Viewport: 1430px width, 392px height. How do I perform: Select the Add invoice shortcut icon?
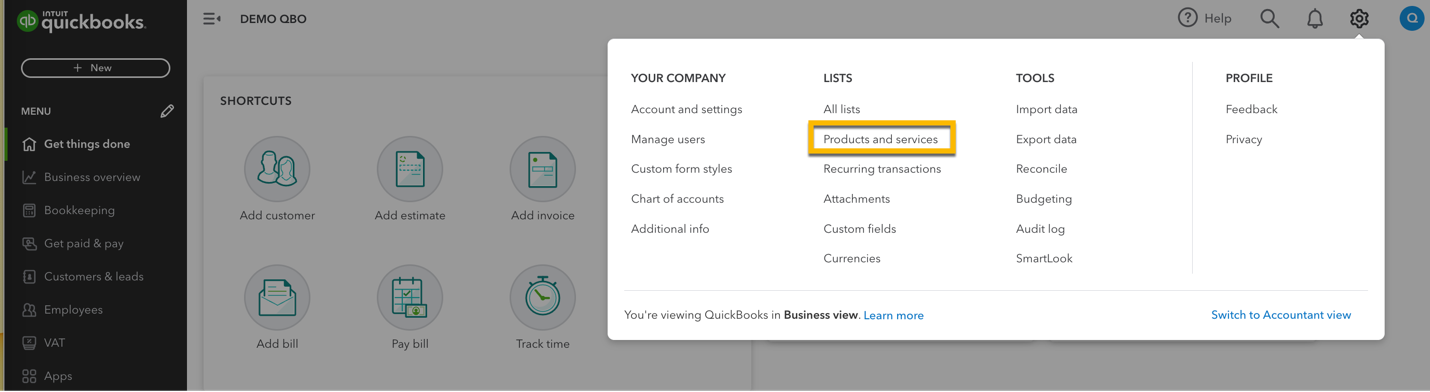[543, 169]
